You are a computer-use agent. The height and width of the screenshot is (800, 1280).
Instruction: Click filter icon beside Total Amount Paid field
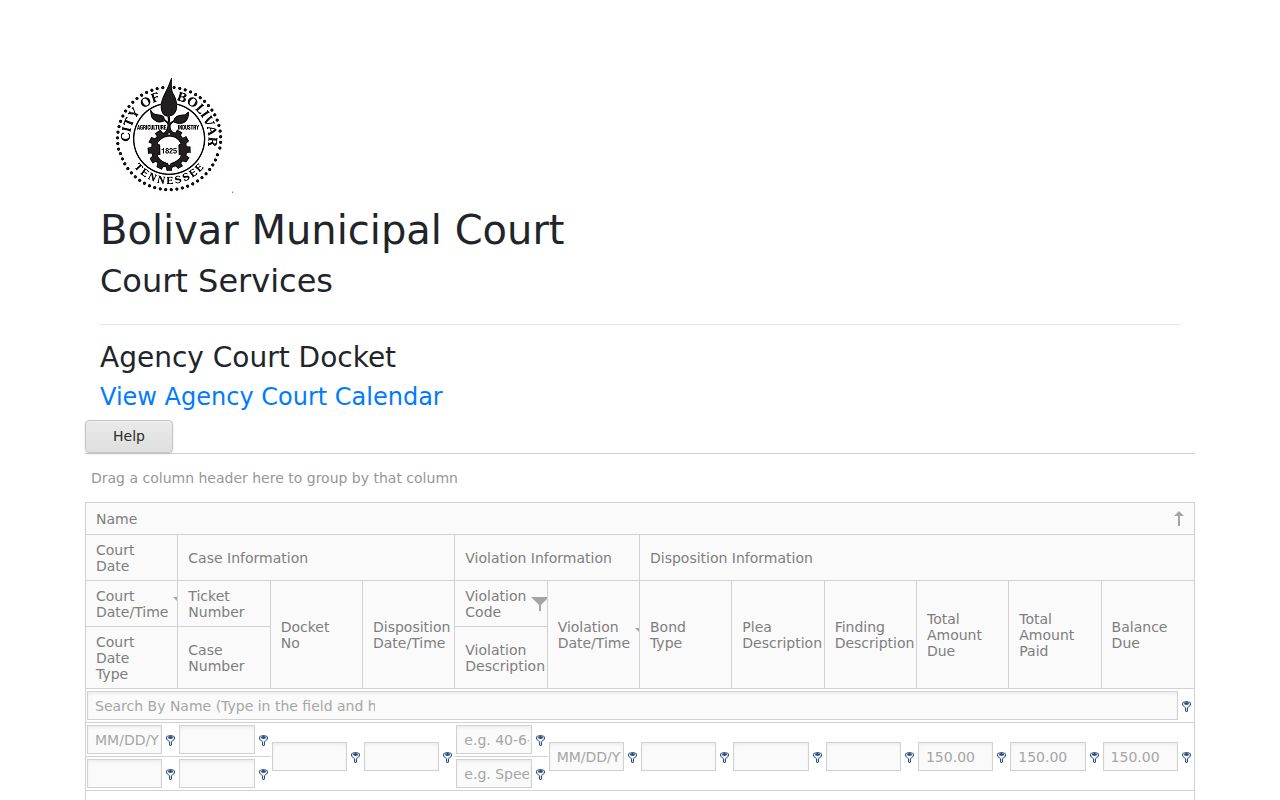click(1094, 757)
